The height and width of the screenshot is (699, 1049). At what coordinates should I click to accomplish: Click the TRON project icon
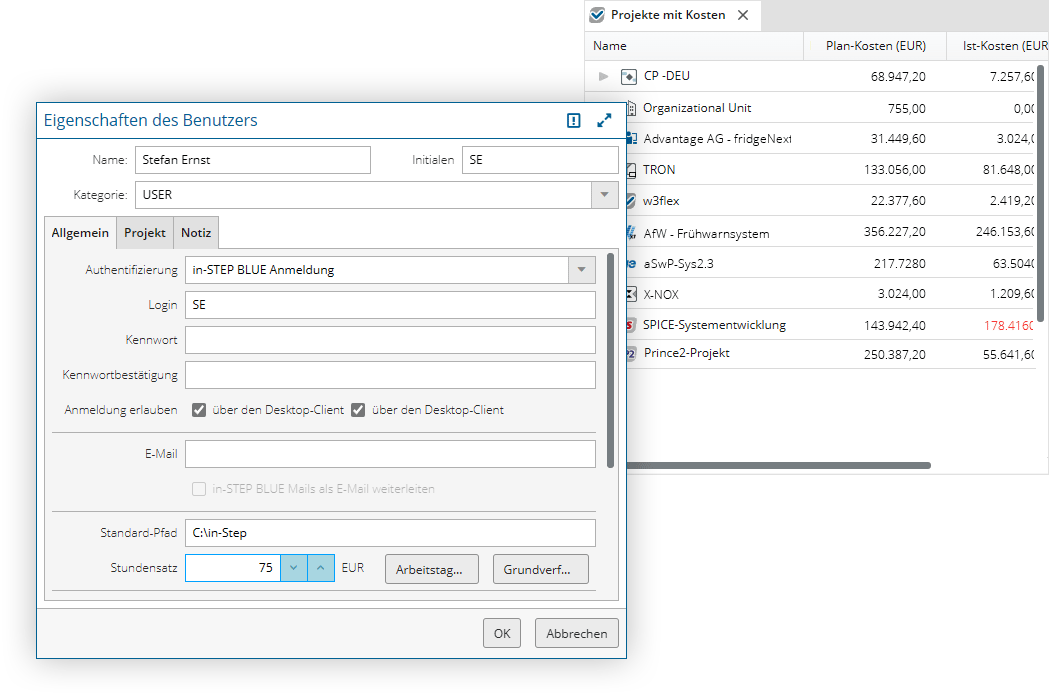click(631, 170)
